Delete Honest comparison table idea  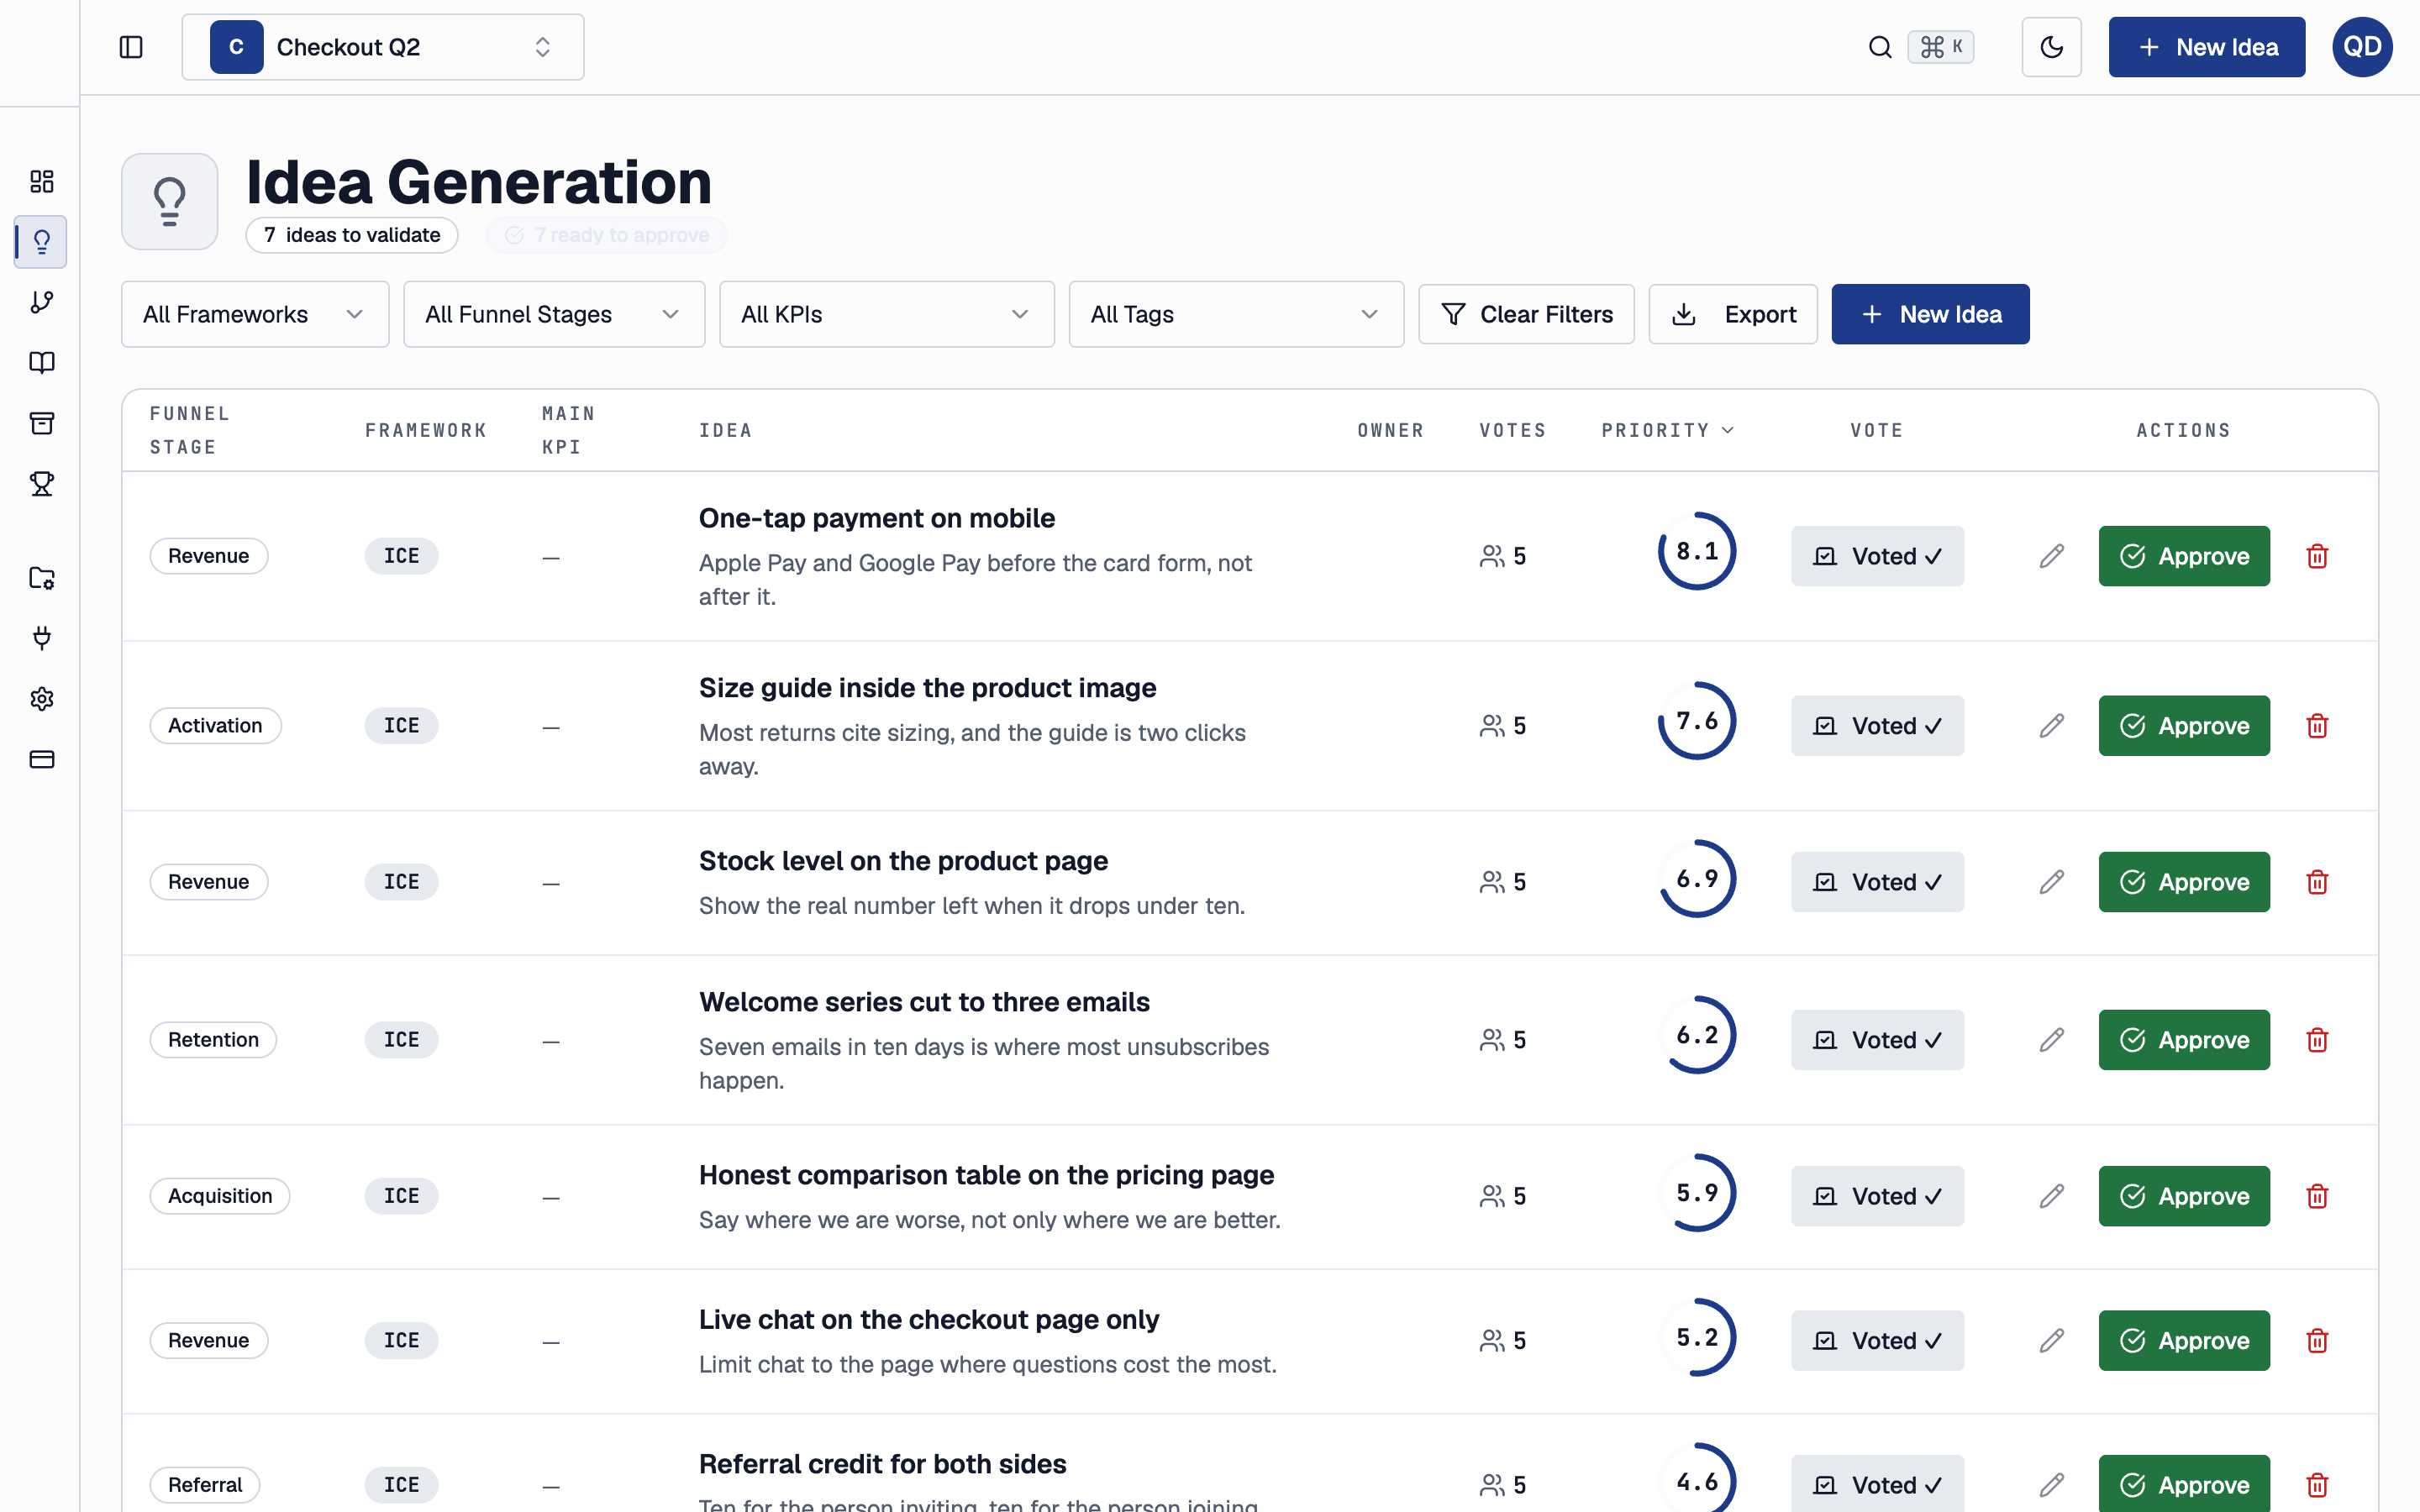click(x=2317, y=1196)
